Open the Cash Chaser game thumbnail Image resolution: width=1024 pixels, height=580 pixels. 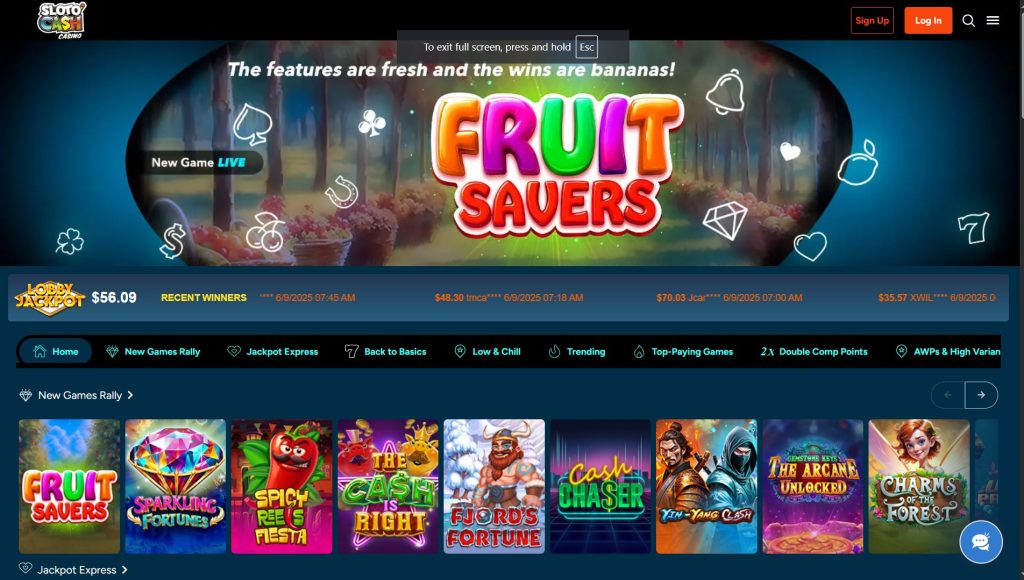[x=600, y=487]
